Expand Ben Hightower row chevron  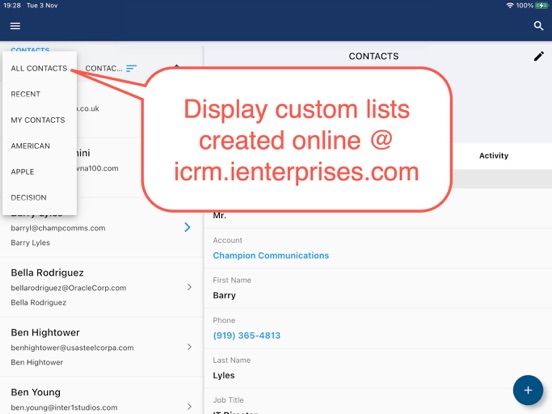point(189,347)
